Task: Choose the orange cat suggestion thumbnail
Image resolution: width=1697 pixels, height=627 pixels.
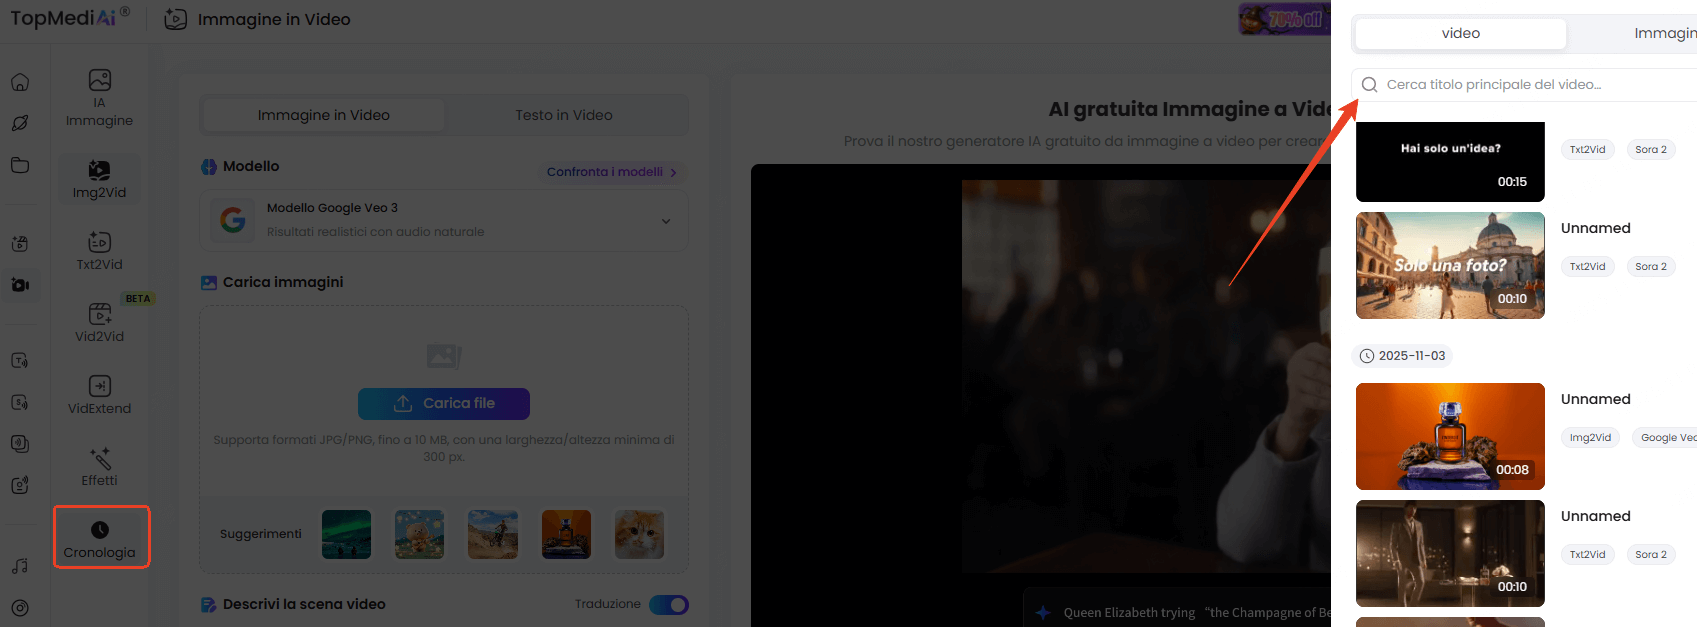Action: (639, 534)
